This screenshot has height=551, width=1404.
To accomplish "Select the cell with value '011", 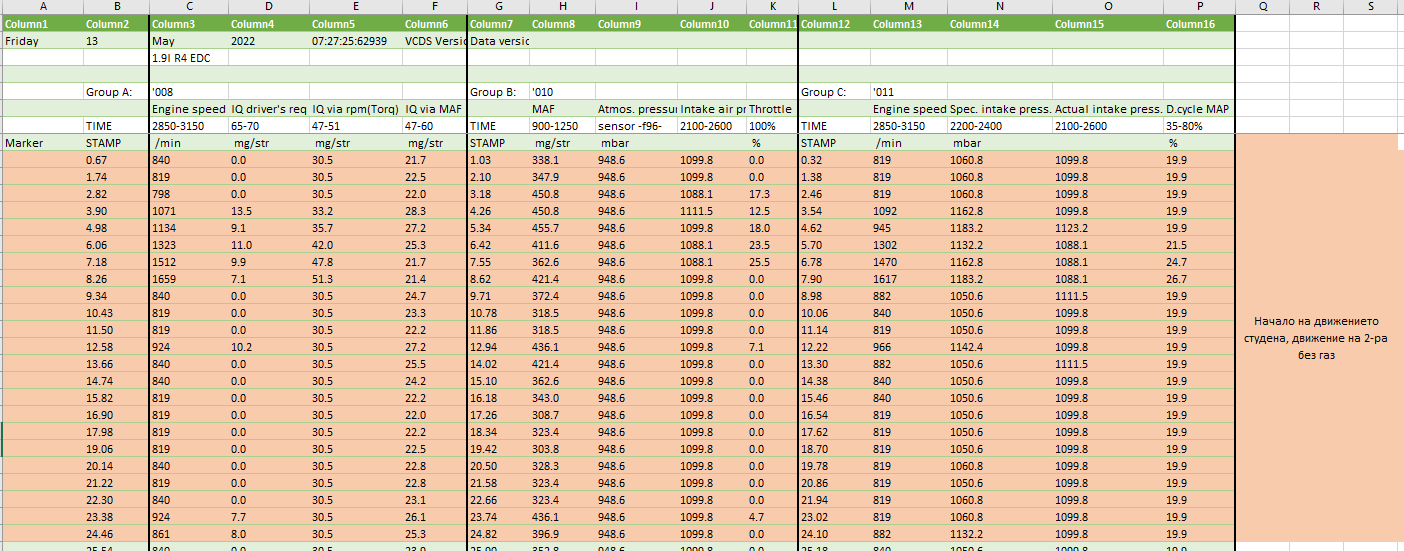I will tap(907, 92).
